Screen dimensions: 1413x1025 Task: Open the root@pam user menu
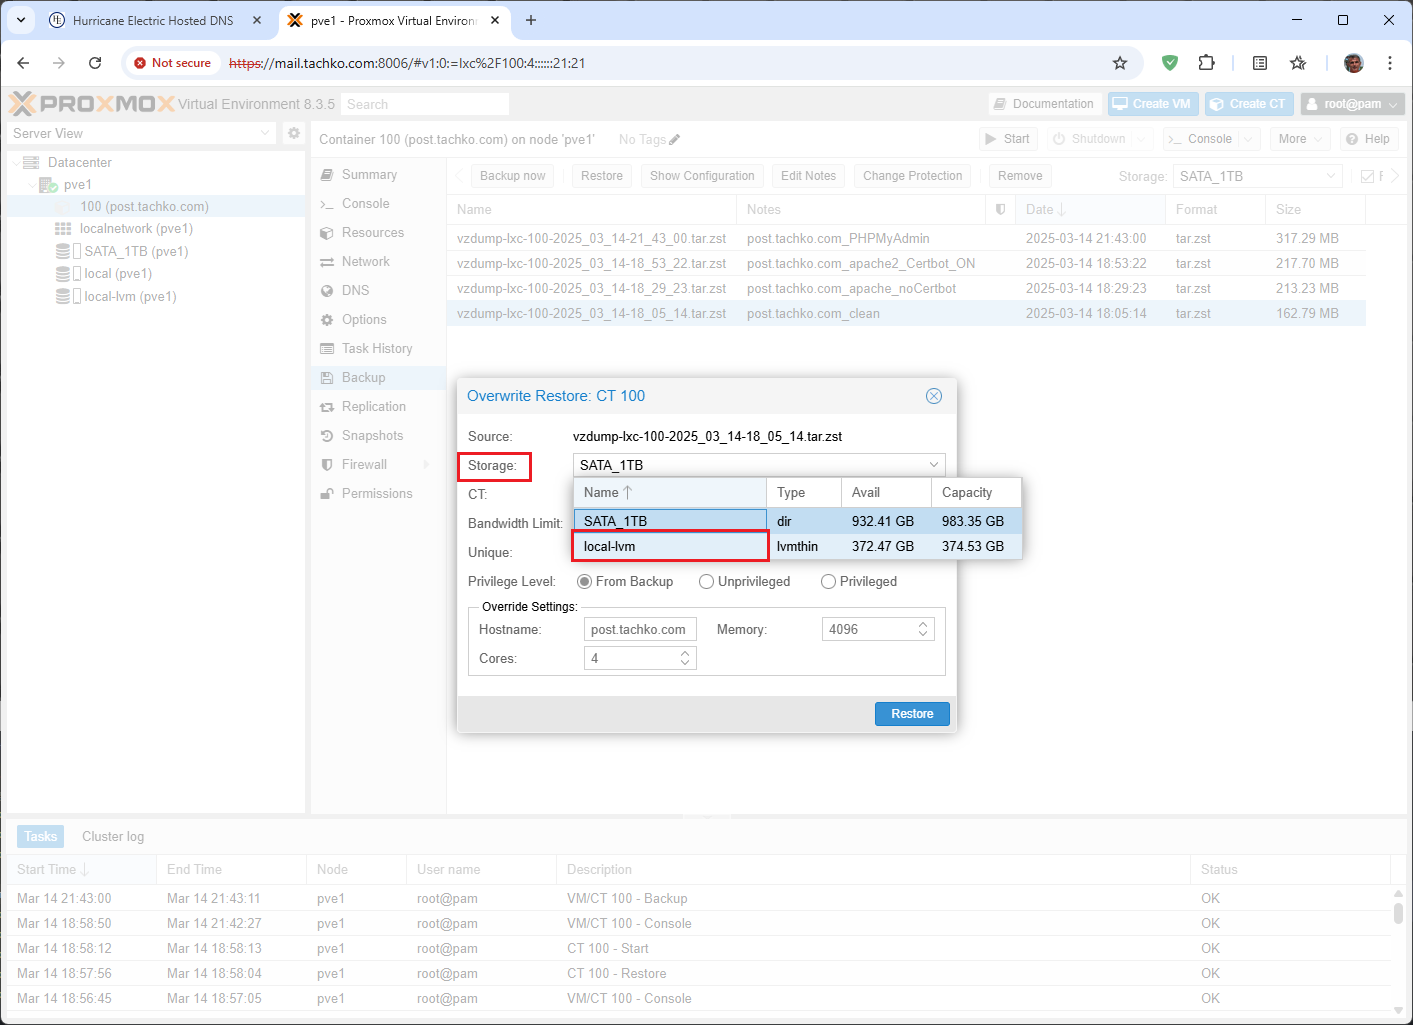(1352, 104)
